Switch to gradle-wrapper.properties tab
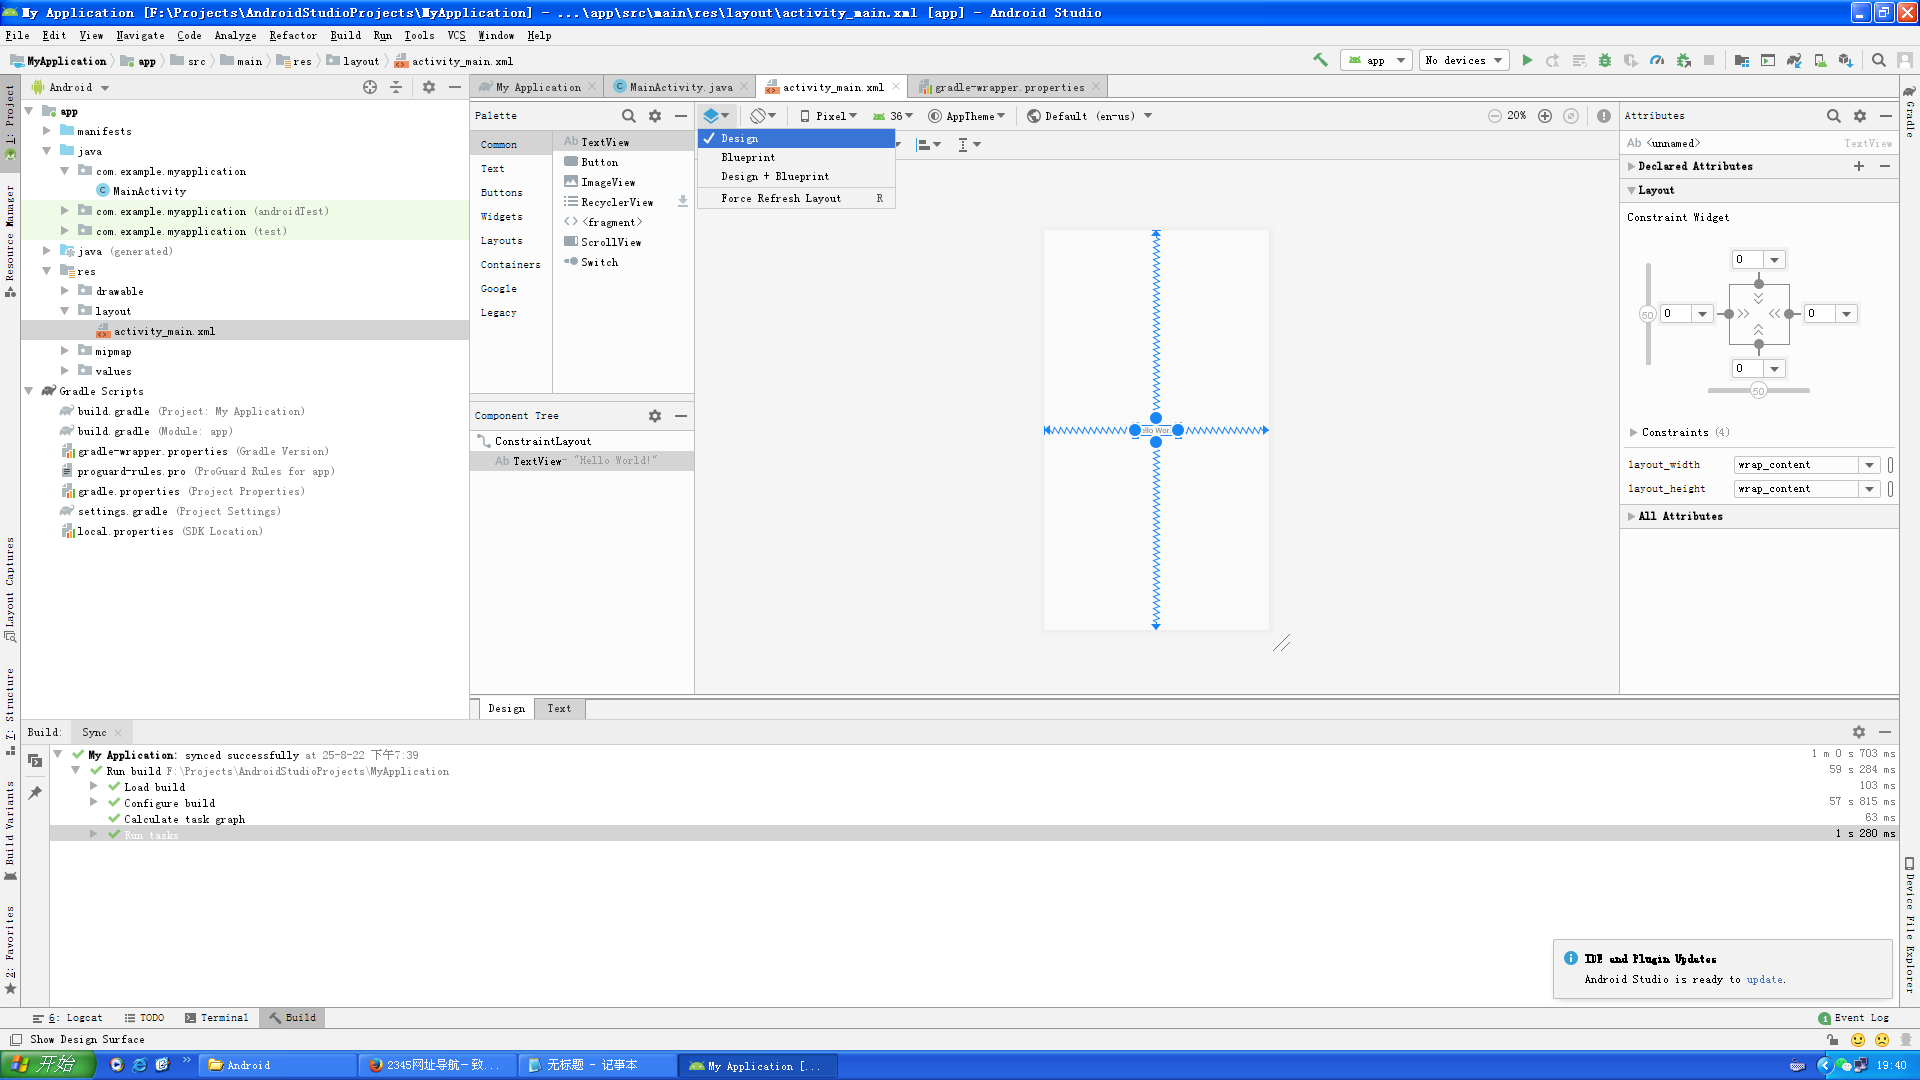Screen dimensions: 1920x1080 click(1009, 87)
